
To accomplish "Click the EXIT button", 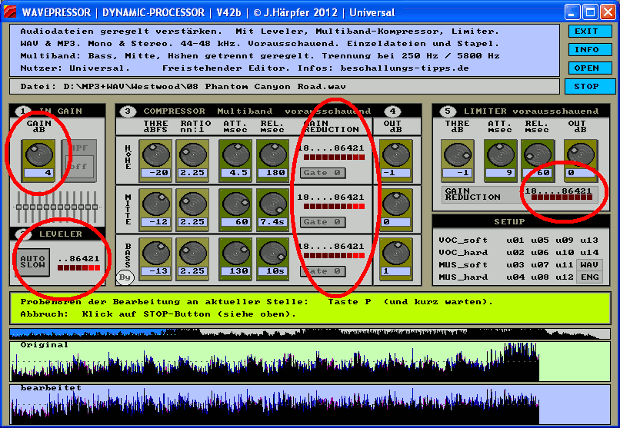I will [x=590, y=31].
